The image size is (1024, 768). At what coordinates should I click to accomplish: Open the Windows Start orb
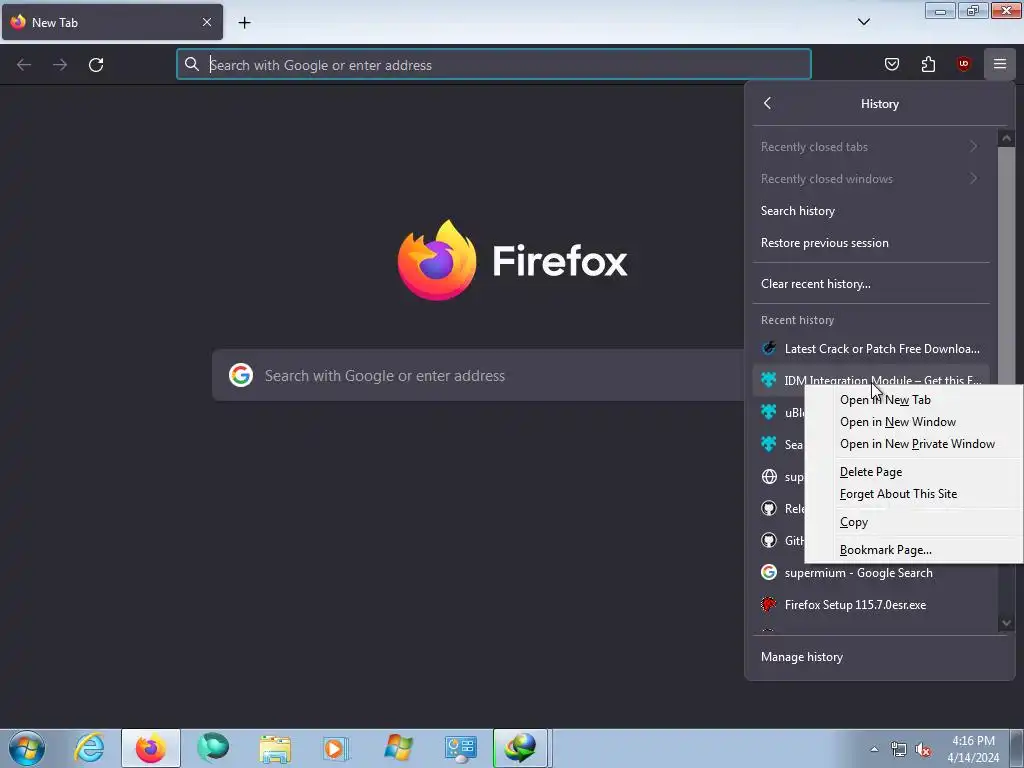27,748
